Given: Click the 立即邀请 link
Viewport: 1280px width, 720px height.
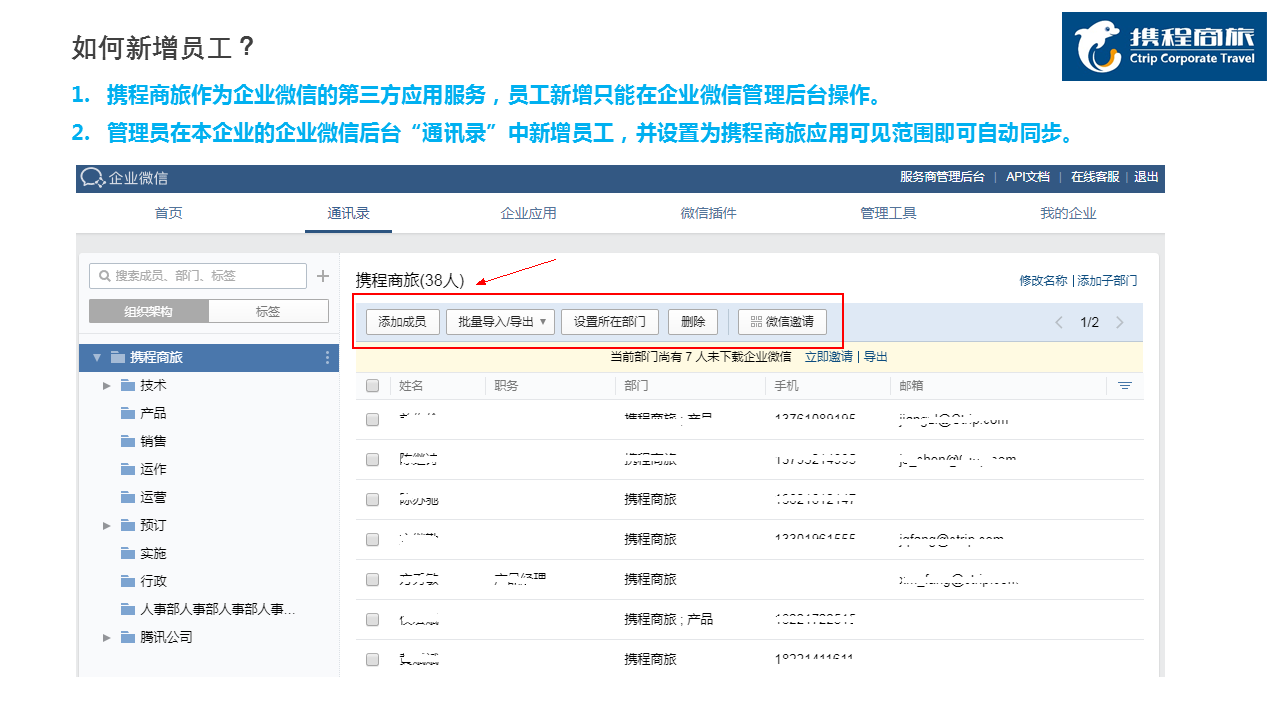Looking at the screenshot, I should 829,356.
